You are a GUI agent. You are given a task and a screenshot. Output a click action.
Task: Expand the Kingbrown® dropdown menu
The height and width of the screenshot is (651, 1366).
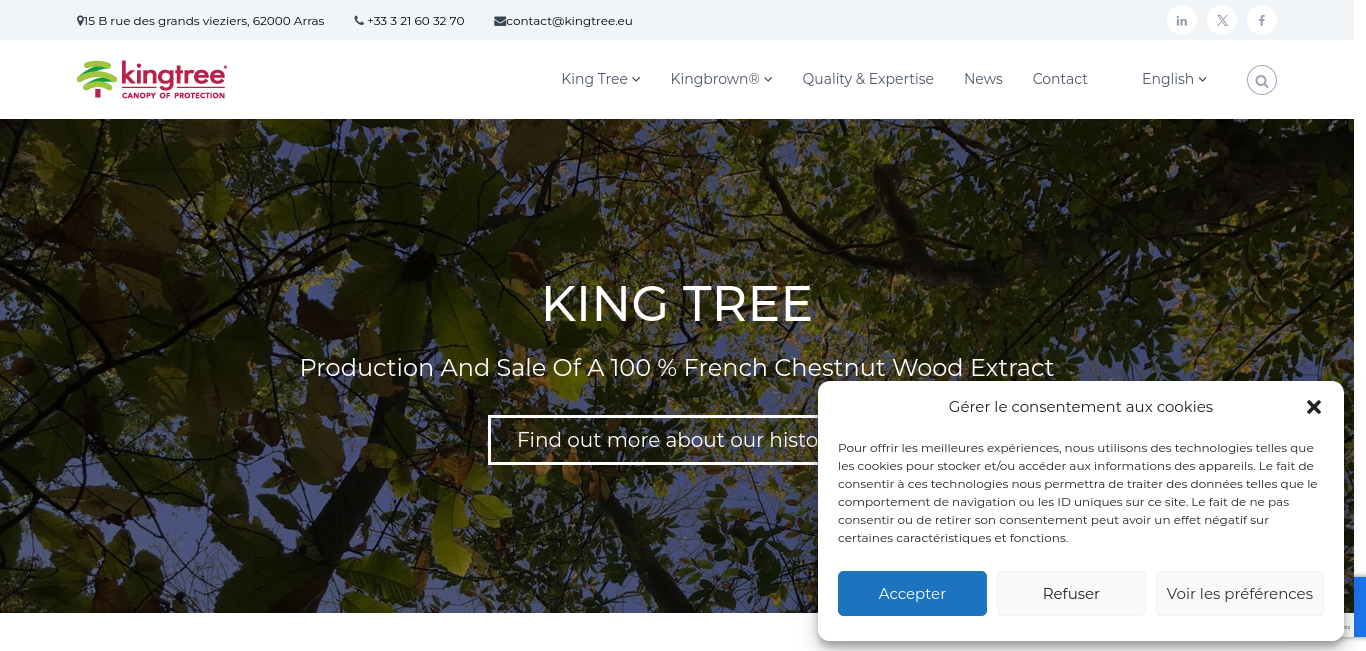click(722, 79)
